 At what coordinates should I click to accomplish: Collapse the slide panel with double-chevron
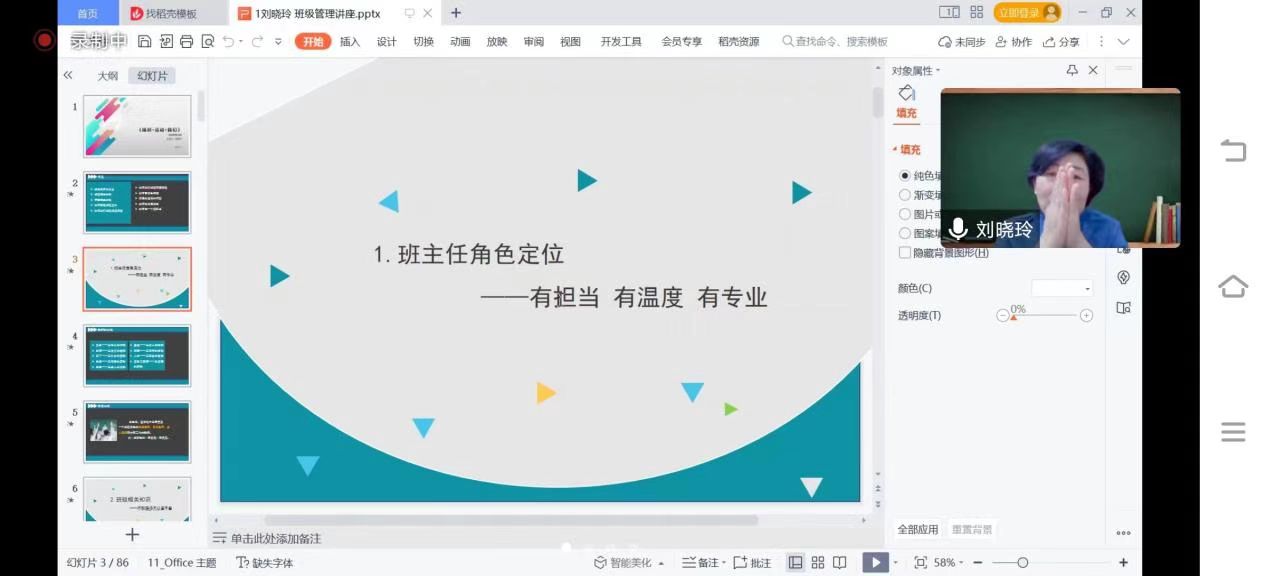(68, 76)
